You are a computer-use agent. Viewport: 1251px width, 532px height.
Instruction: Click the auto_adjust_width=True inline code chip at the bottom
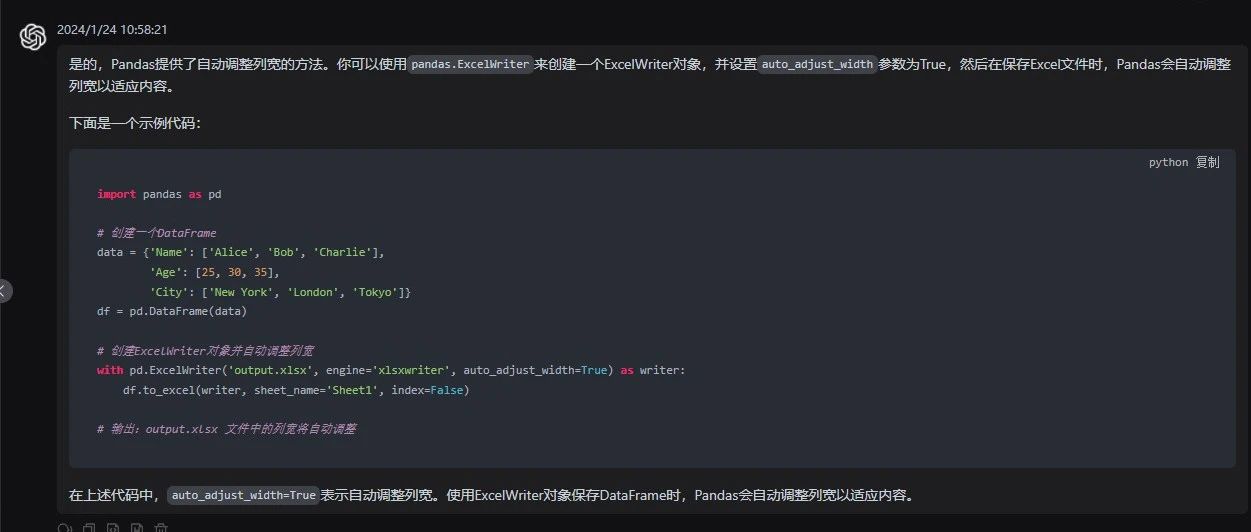243,495
